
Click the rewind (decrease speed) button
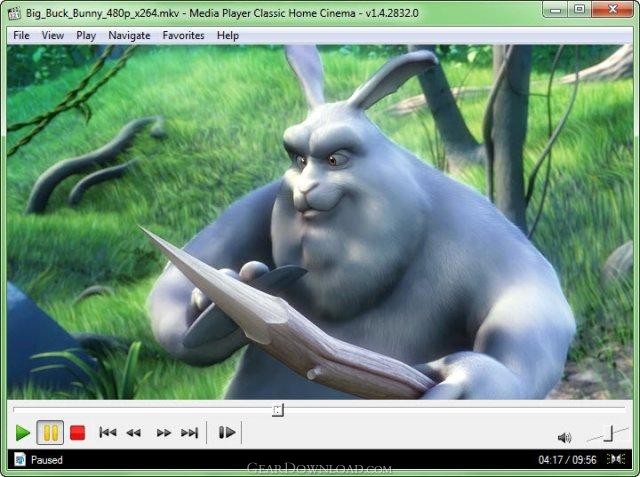[133, 433]
